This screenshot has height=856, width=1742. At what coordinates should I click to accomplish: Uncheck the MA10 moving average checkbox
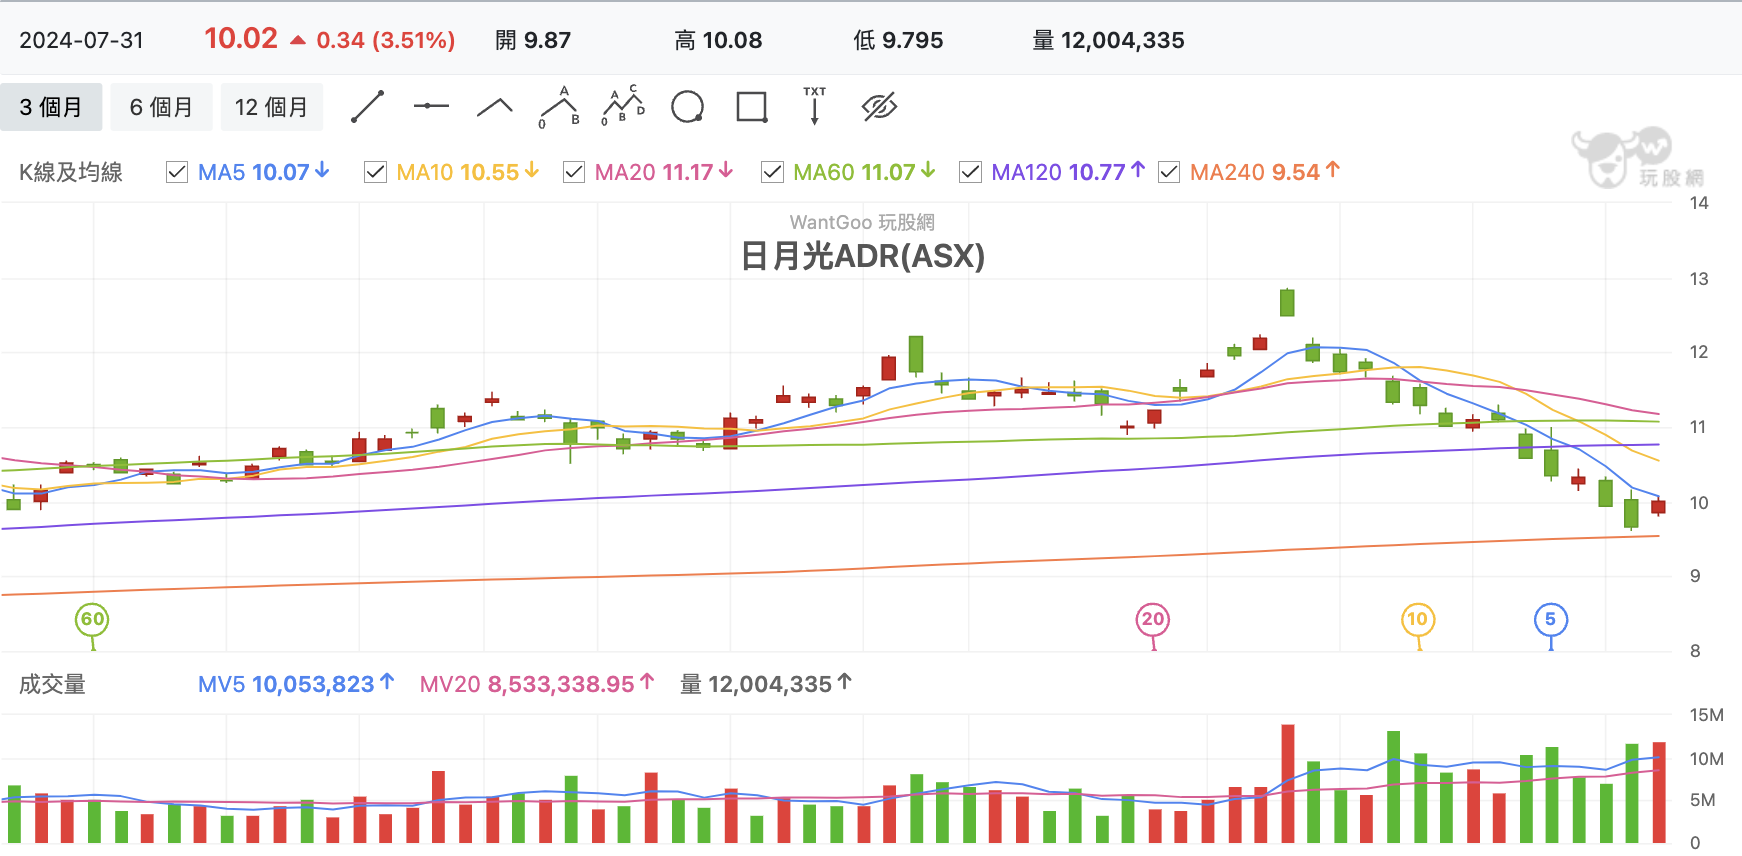coord(376,172)
